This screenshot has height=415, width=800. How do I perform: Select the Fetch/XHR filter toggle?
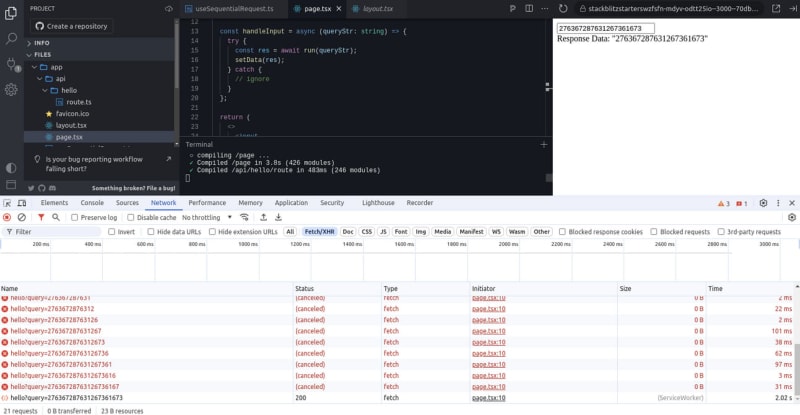(319, 232)
